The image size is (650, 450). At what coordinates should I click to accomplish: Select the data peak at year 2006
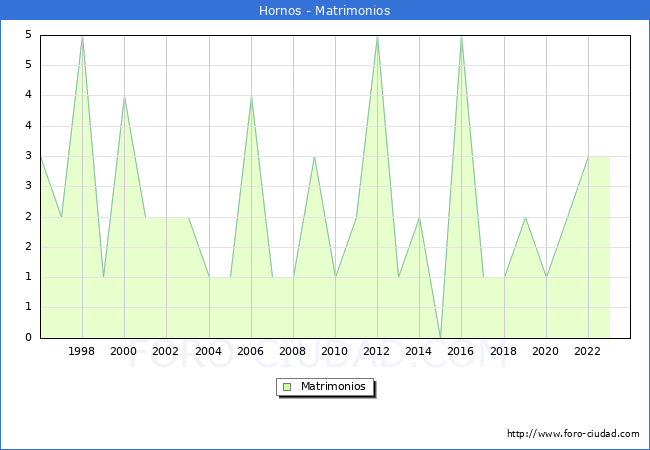point(251,97)
